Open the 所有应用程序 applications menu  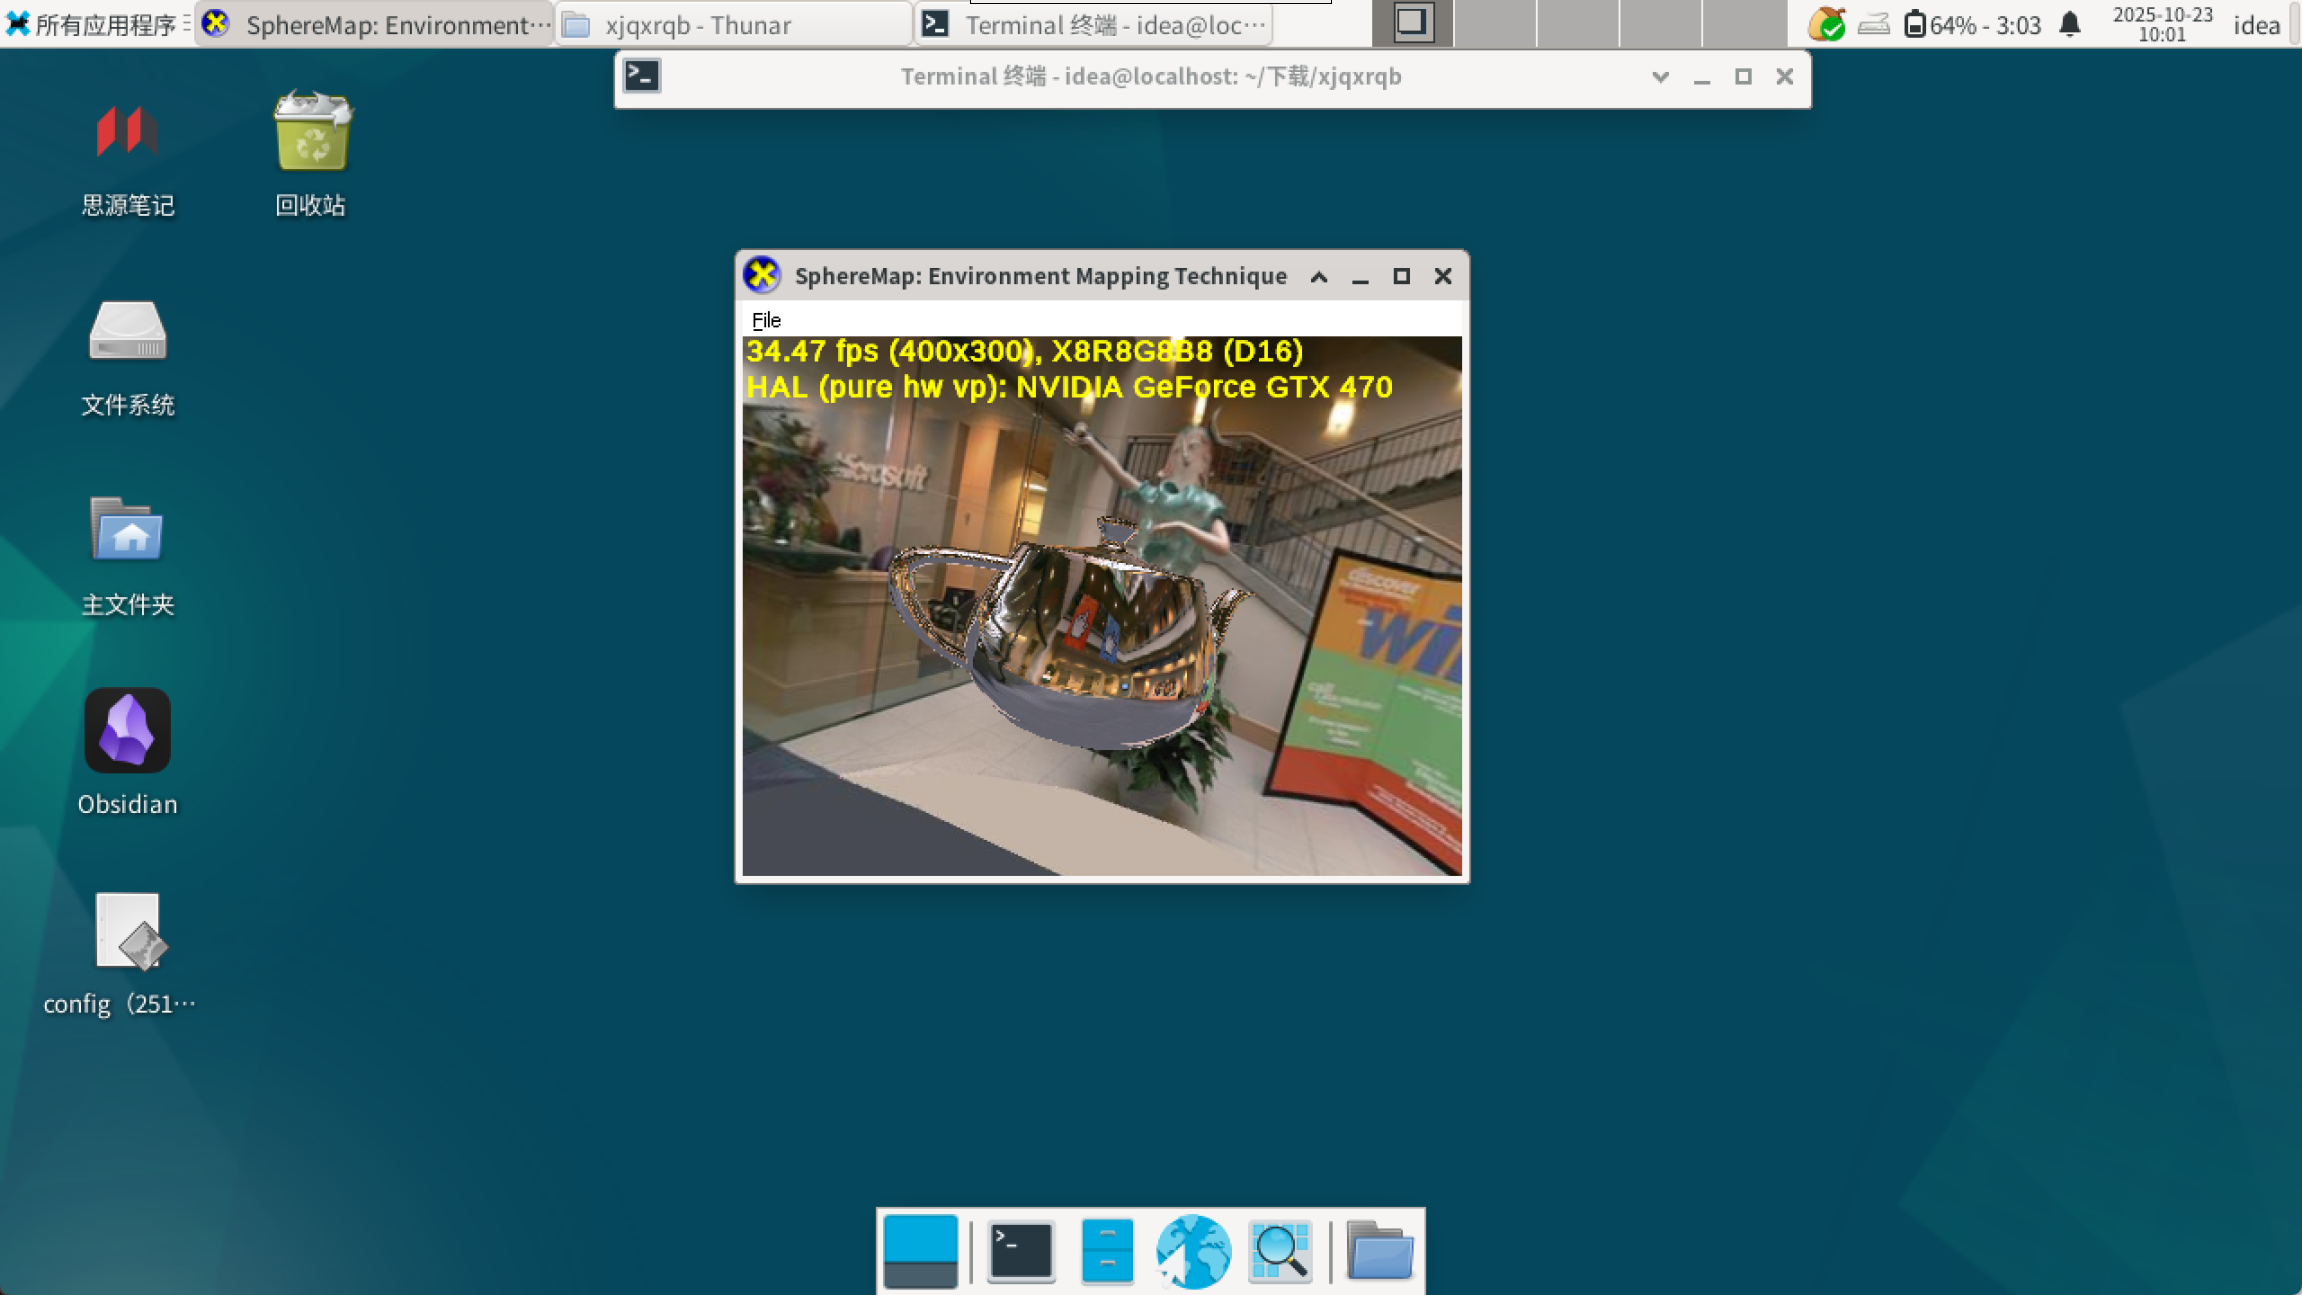point(96,24)
